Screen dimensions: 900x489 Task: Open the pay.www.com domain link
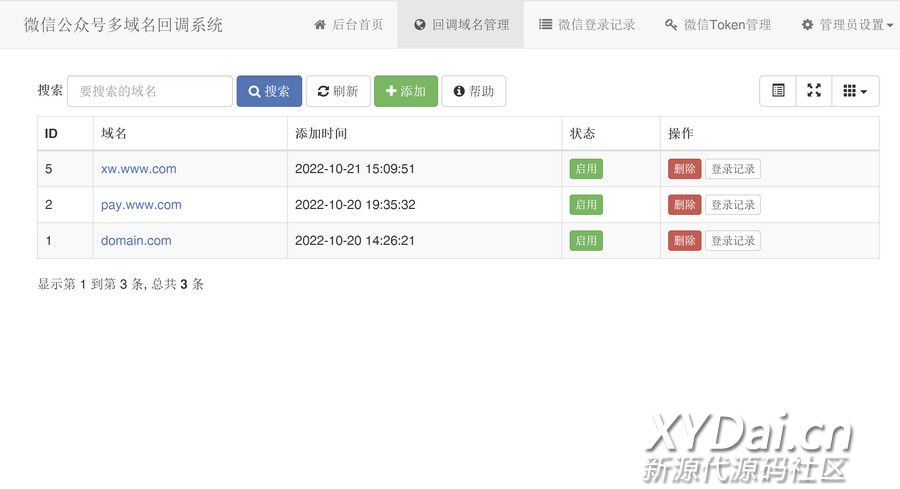141,205
